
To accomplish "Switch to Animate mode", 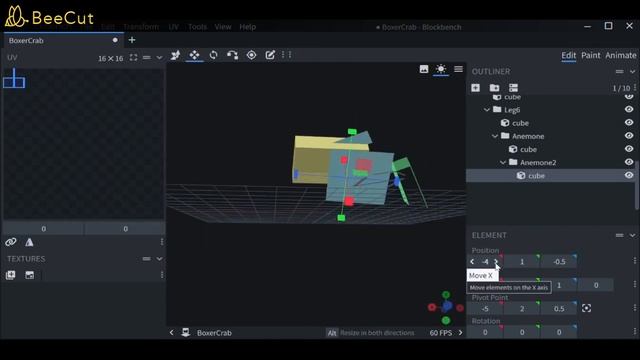I will (621, 55).
